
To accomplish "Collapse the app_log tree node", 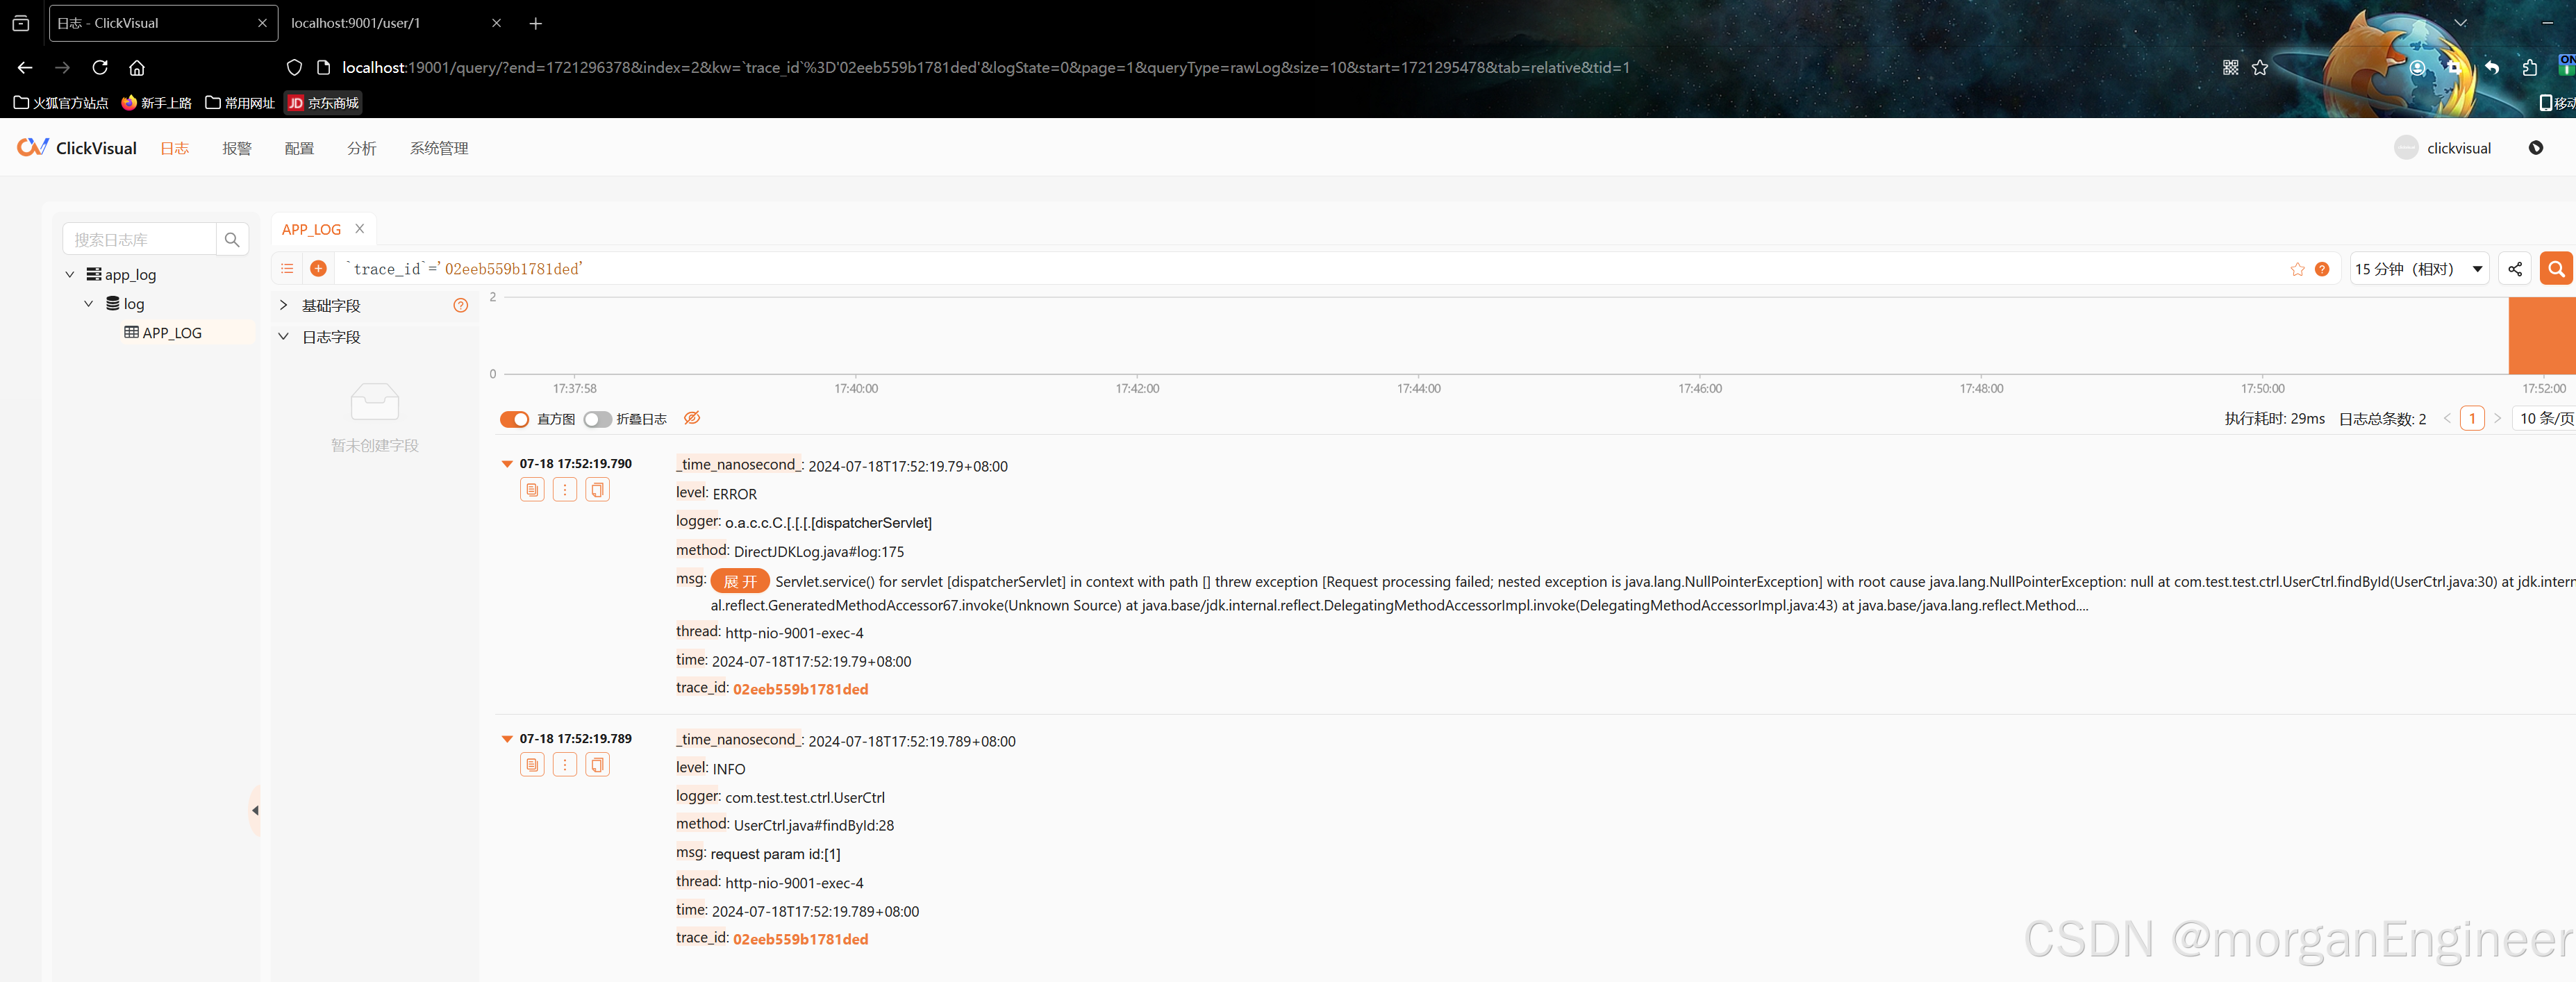I will click(70, 275).
